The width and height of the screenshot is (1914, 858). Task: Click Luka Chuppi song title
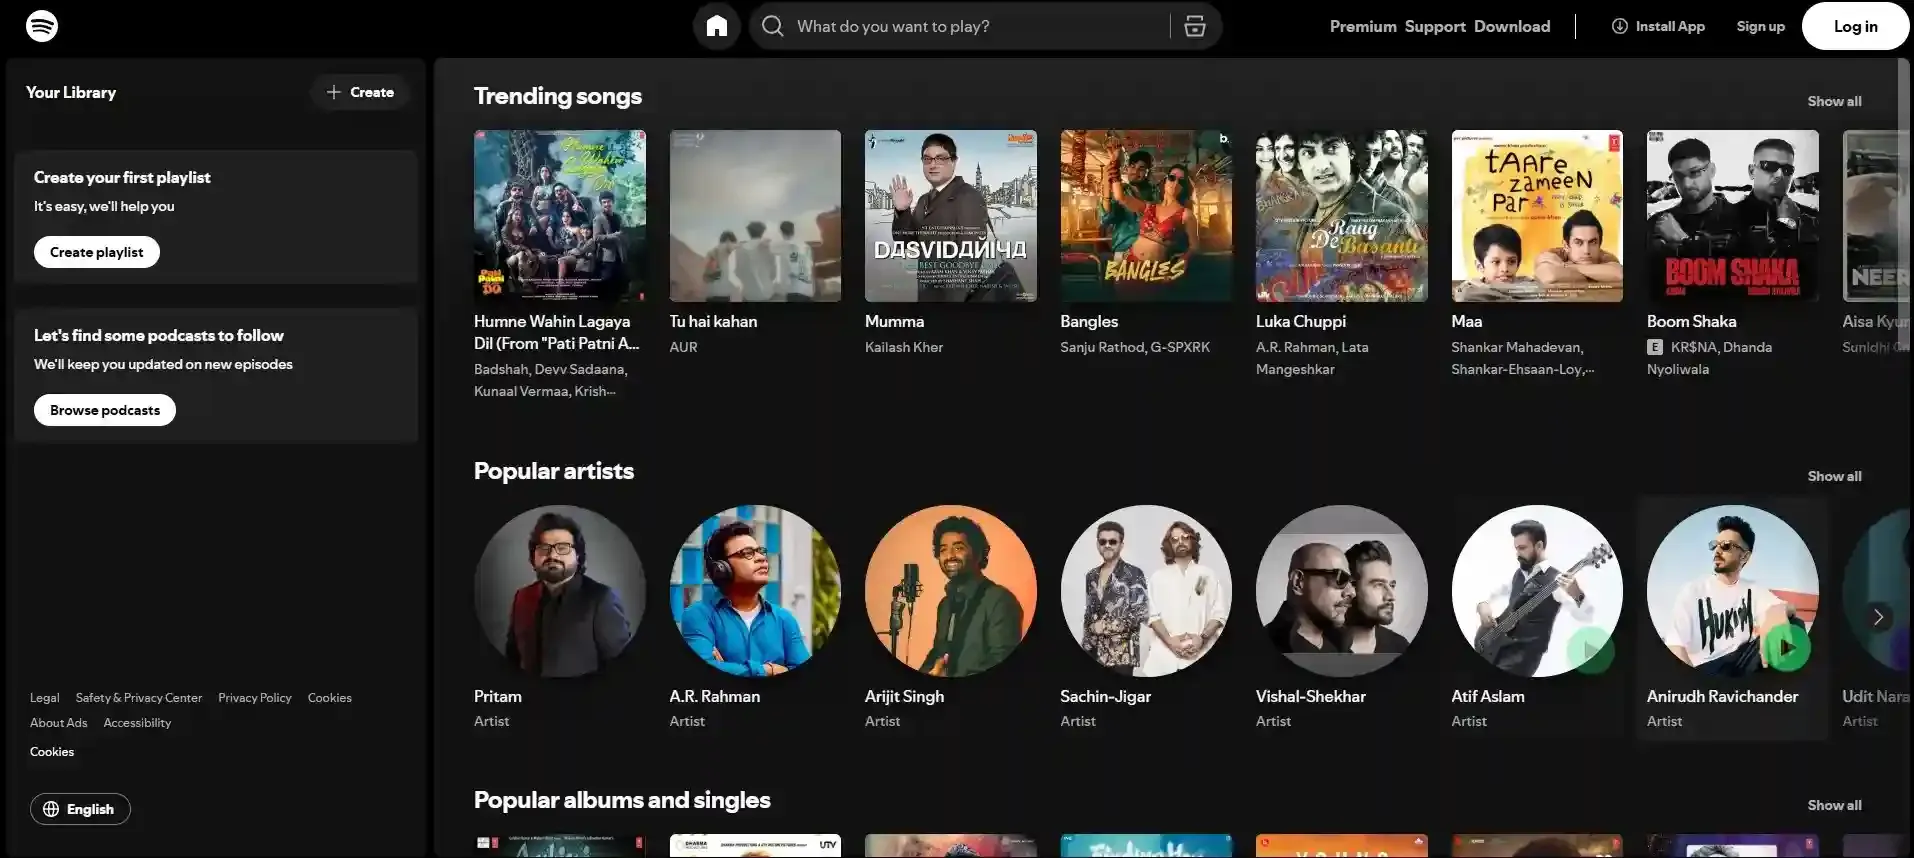pyautogui.click(x=1300, y=321)
